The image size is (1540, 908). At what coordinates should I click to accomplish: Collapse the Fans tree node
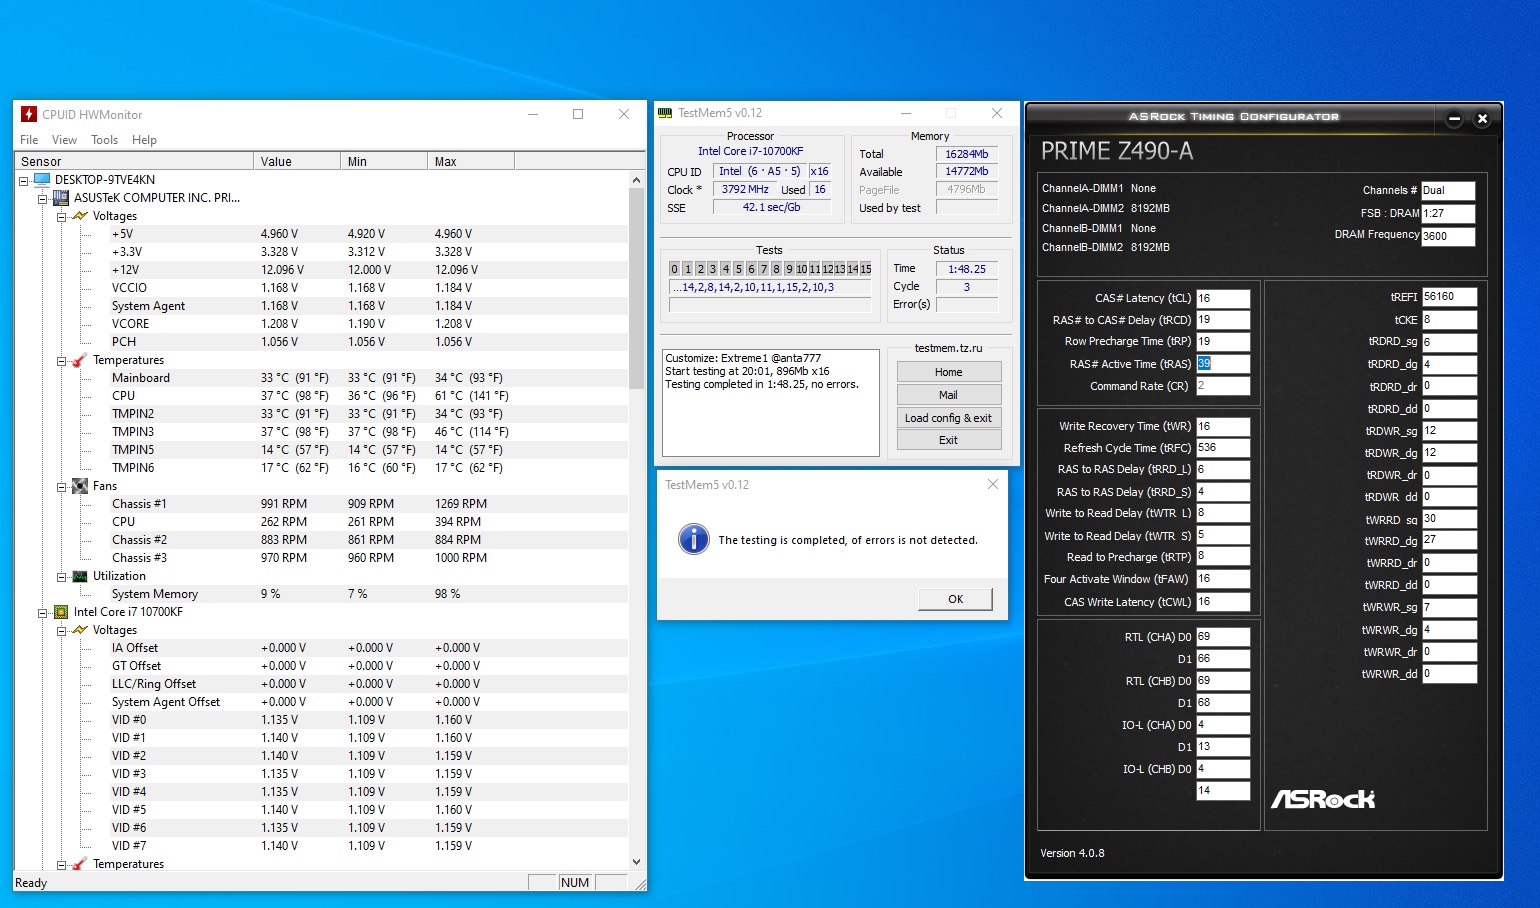[x=61, y=486]
